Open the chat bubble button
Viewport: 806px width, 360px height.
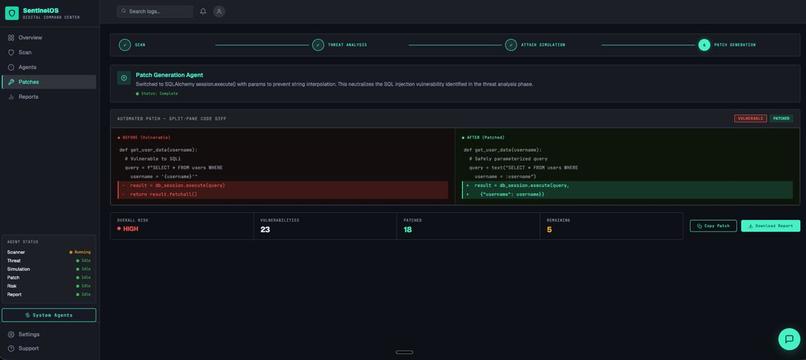[x=789, y=339]
